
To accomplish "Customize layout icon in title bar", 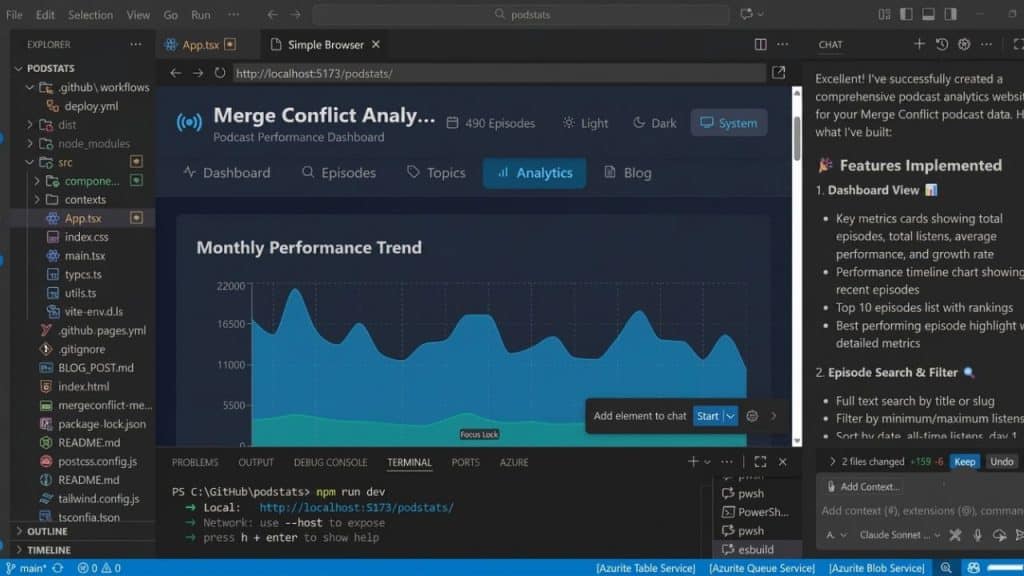I will tap(884, 14).
